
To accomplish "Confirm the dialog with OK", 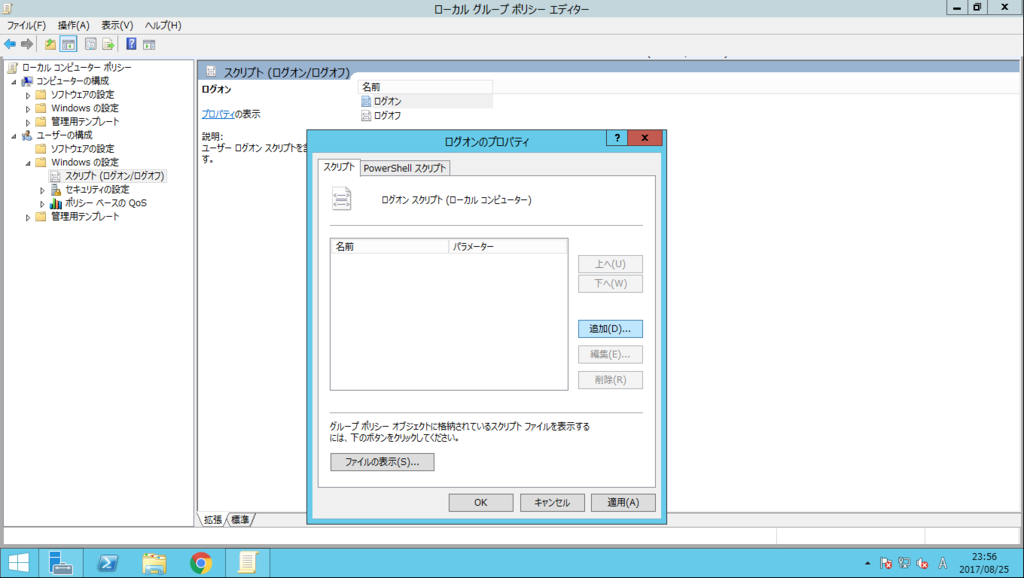I will (x=481, y=502).
